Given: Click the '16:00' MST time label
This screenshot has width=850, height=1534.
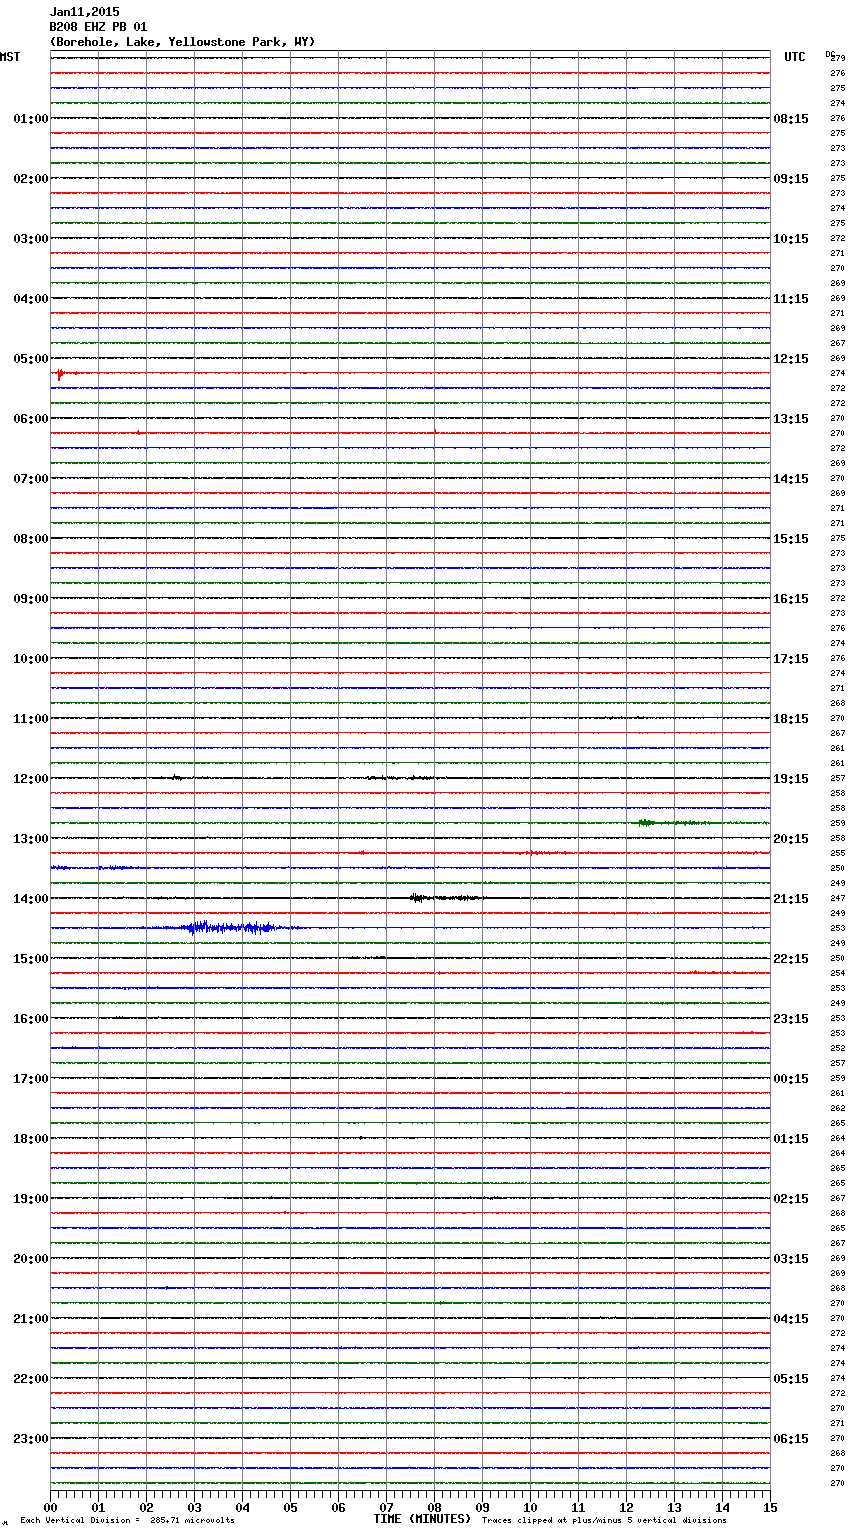Looking at the screenshot, I should (x=30, y=1019).
